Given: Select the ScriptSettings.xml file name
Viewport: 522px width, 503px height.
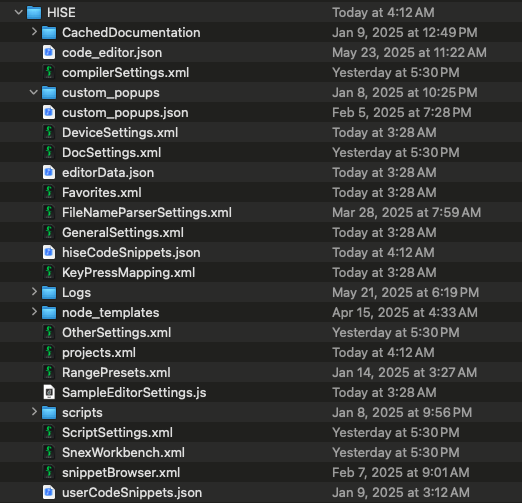Looking at the screenshot, I should pyautogui.click(x=117, y=433).
